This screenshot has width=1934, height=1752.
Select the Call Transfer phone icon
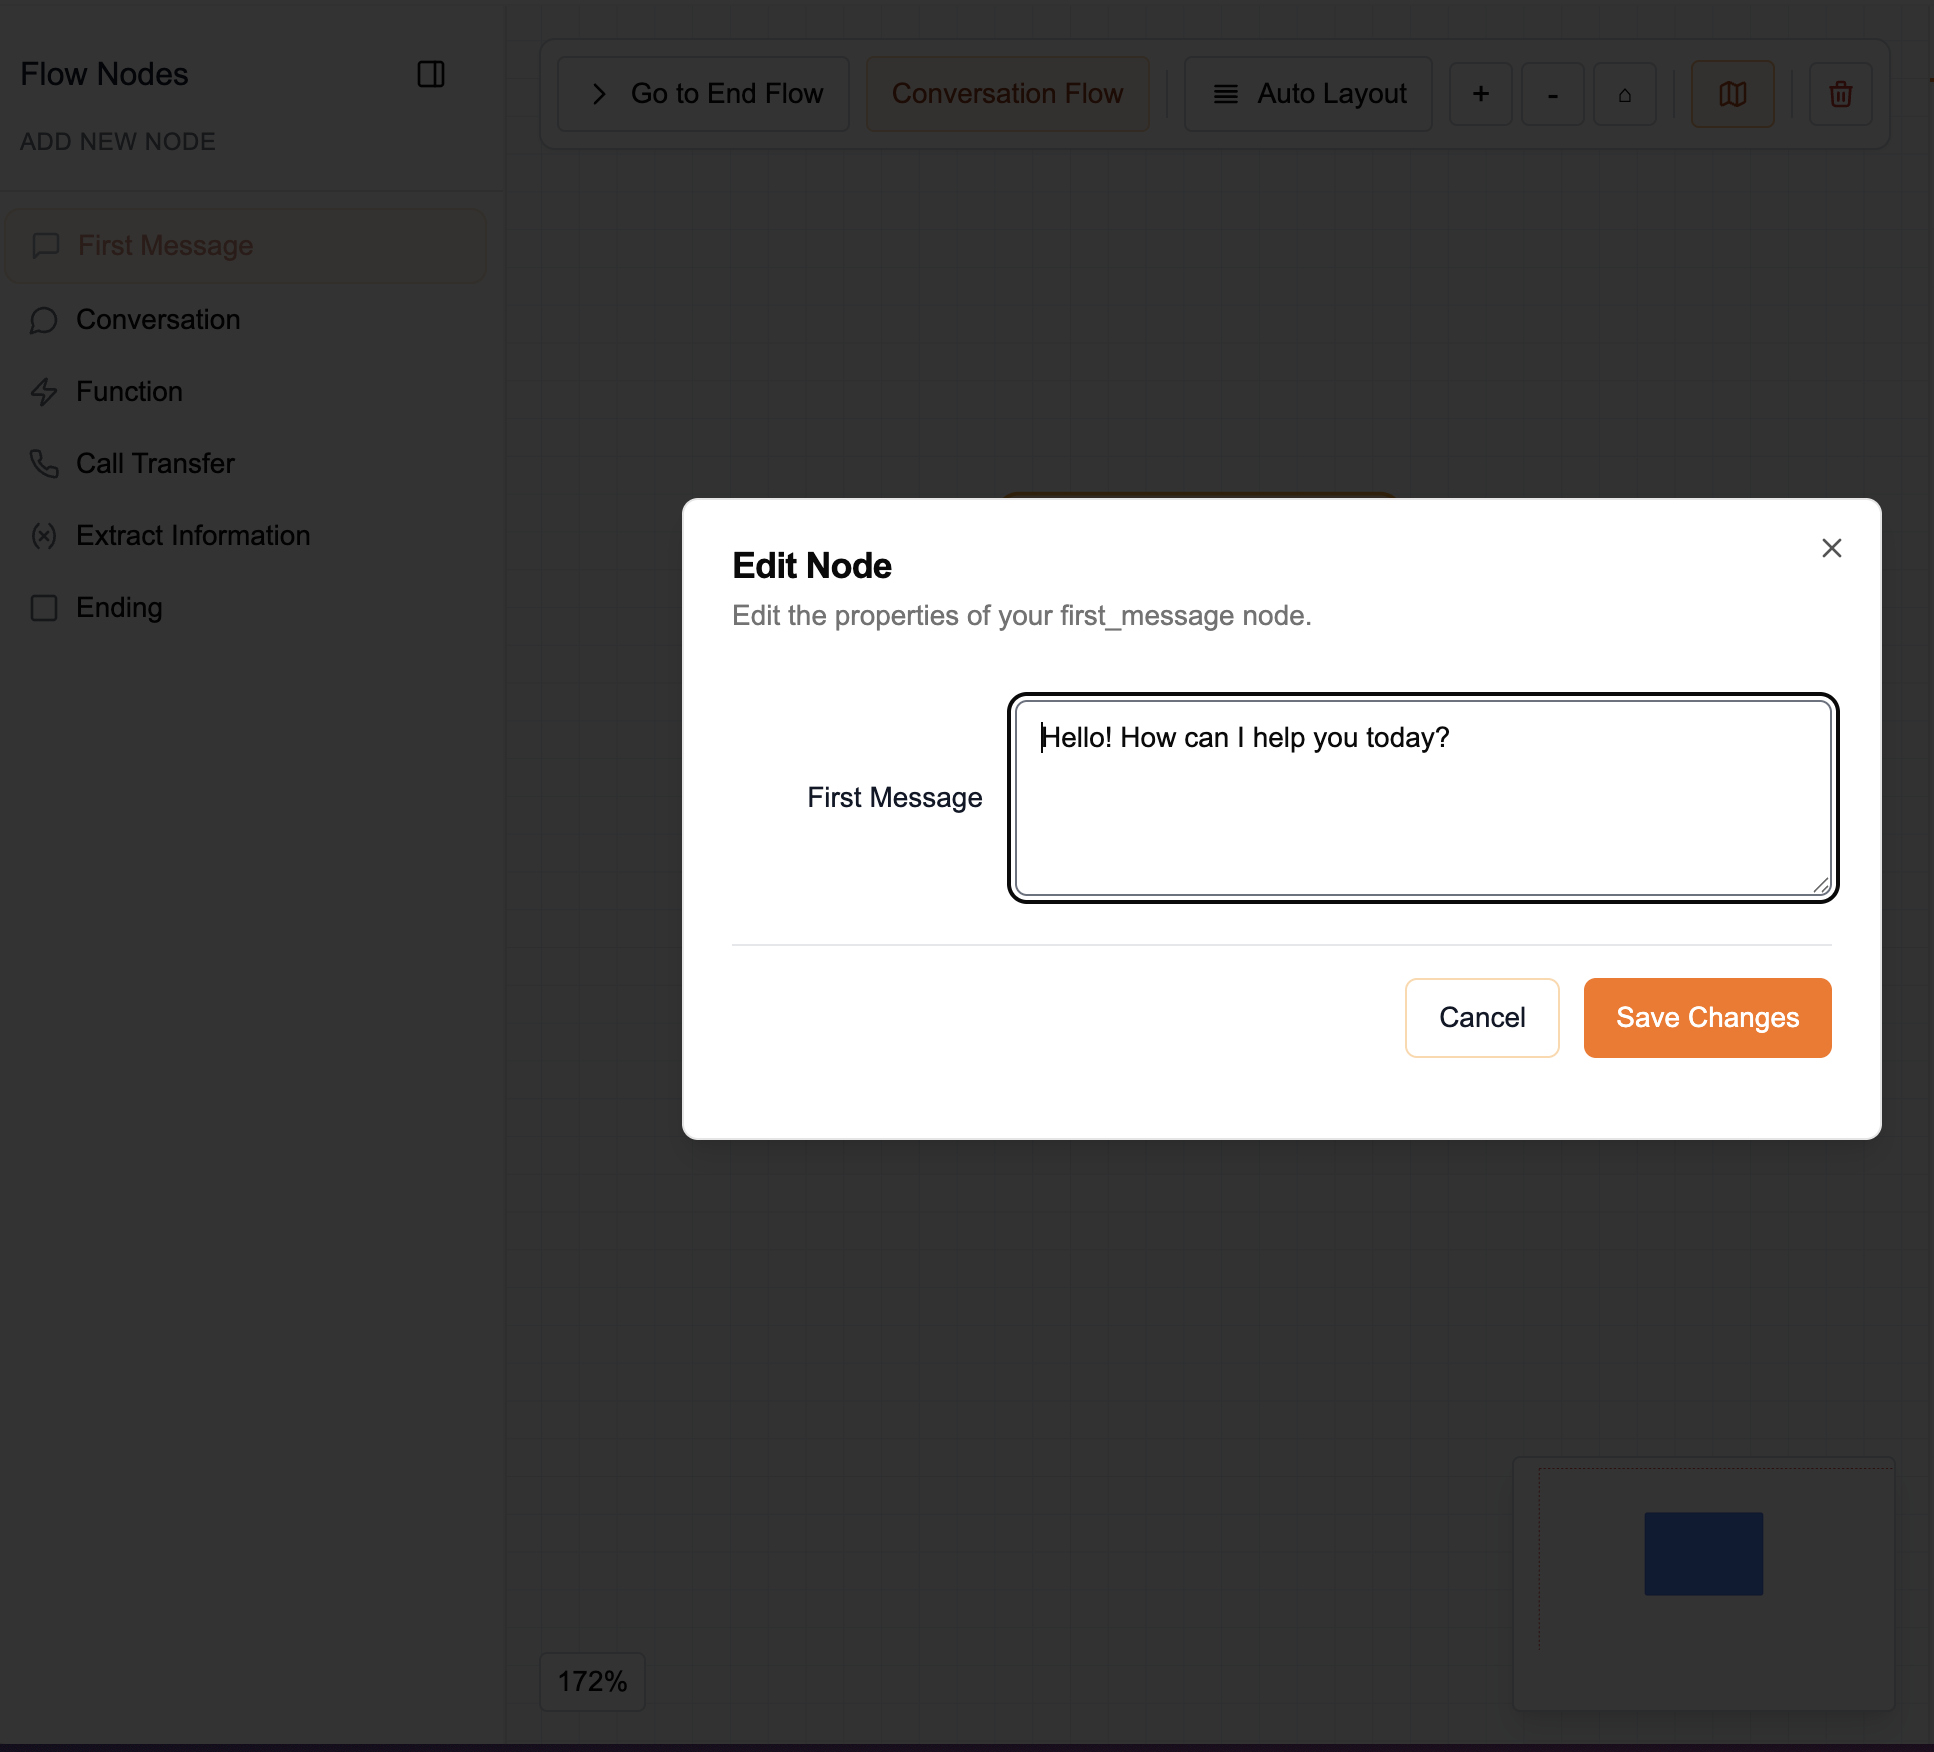pos(45,463)
